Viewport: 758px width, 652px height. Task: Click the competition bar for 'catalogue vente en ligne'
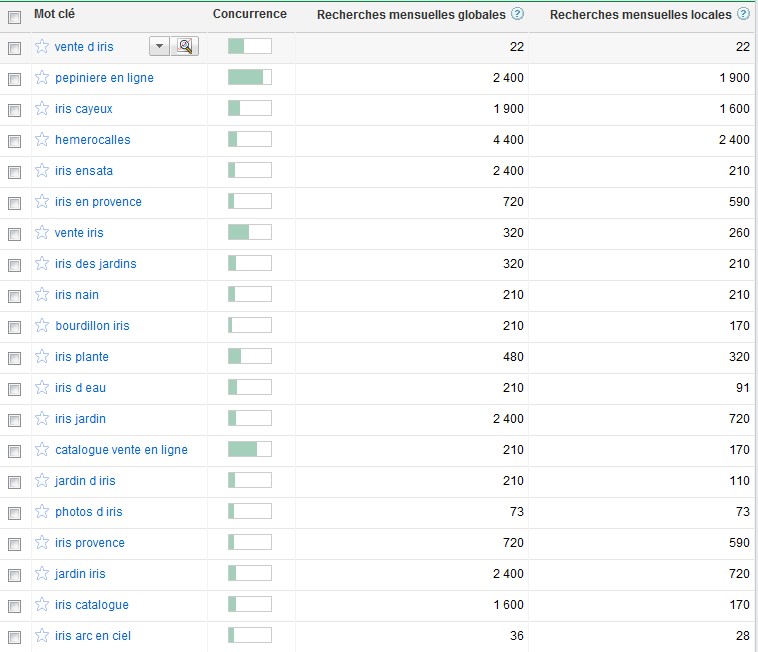tap(250, 449)
